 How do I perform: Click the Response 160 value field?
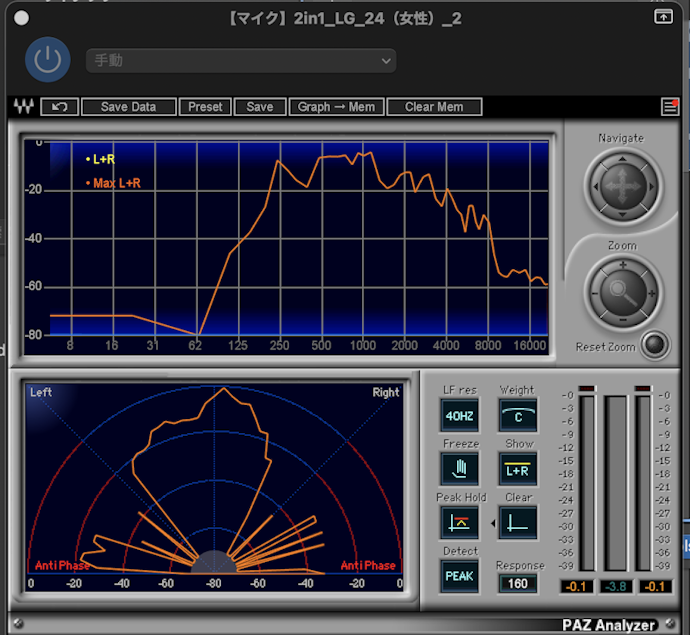pyautogui.click(x=518, y=584)
